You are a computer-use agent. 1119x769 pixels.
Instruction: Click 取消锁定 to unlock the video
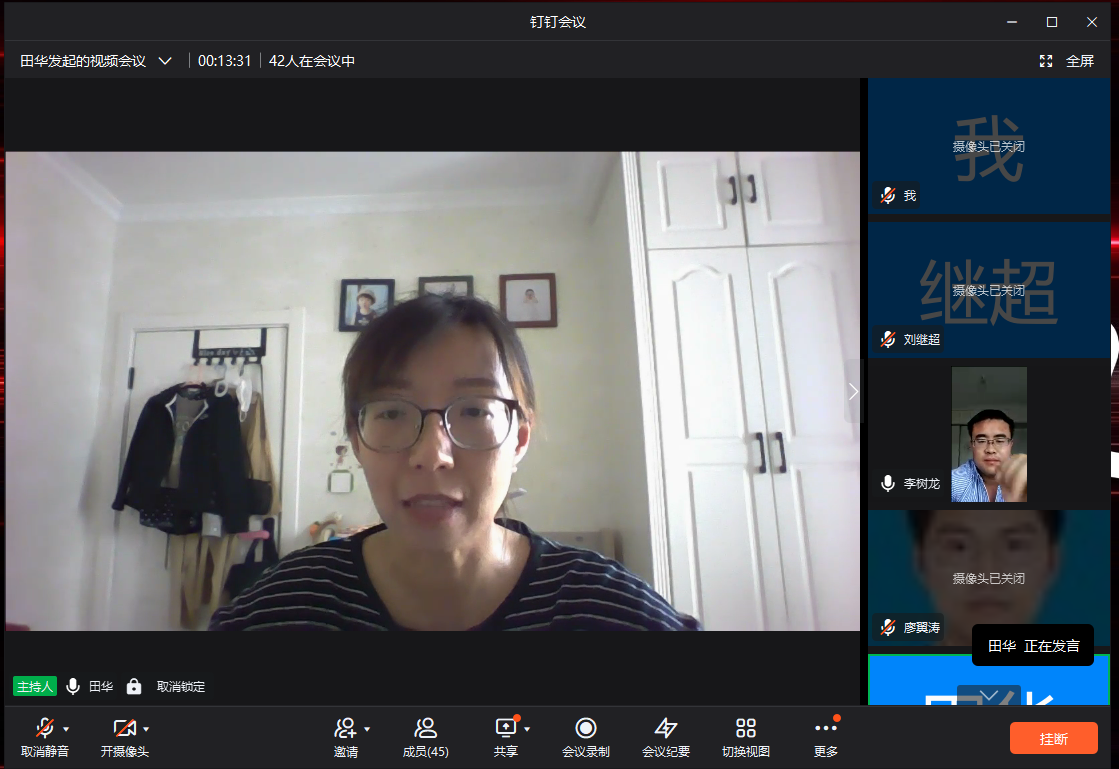(180, 687)
